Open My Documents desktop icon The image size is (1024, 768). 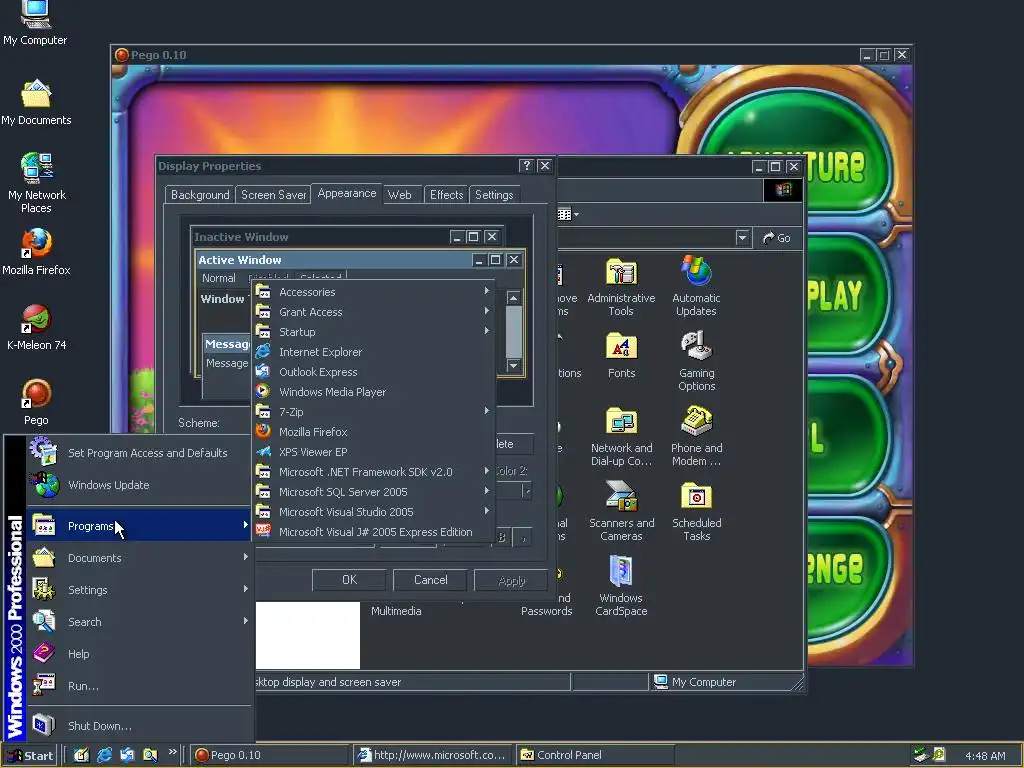(36, 103)
